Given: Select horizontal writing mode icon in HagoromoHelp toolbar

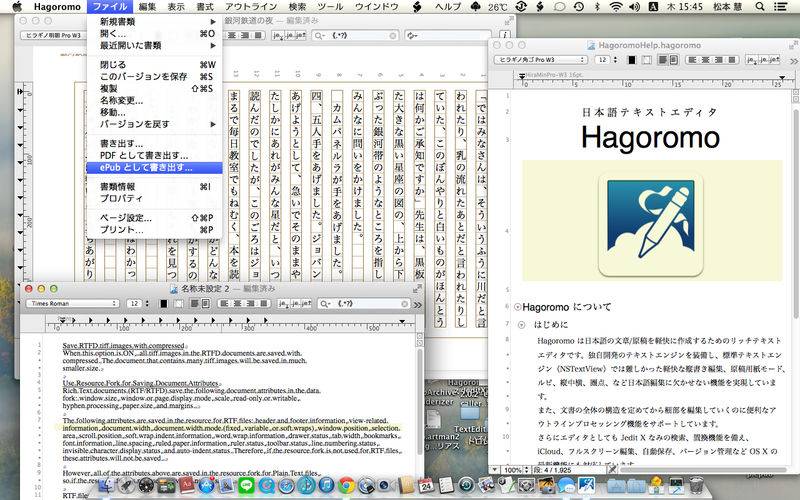Looking at the screenshot, I should click(x=663, y=60).
